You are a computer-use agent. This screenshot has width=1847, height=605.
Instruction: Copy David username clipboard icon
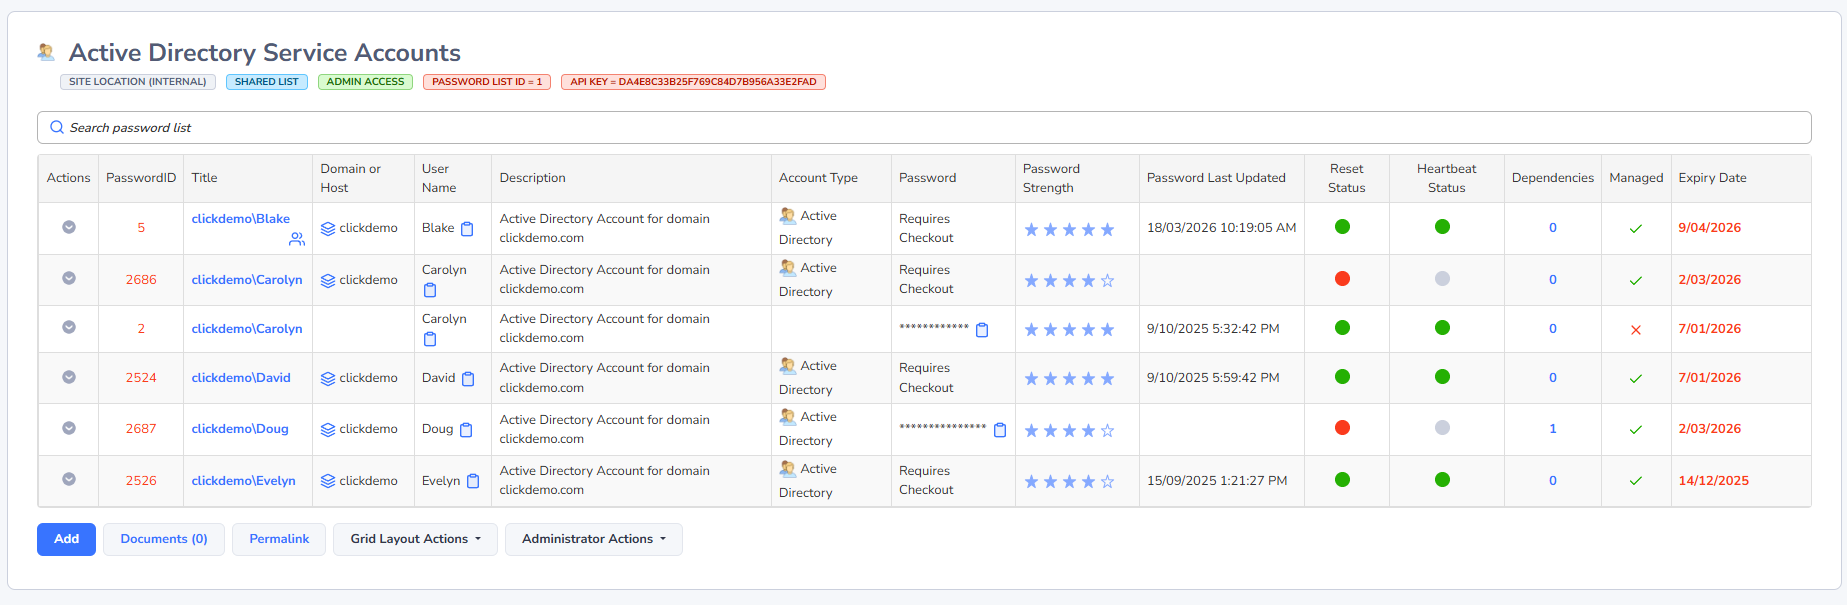point(468,379)
